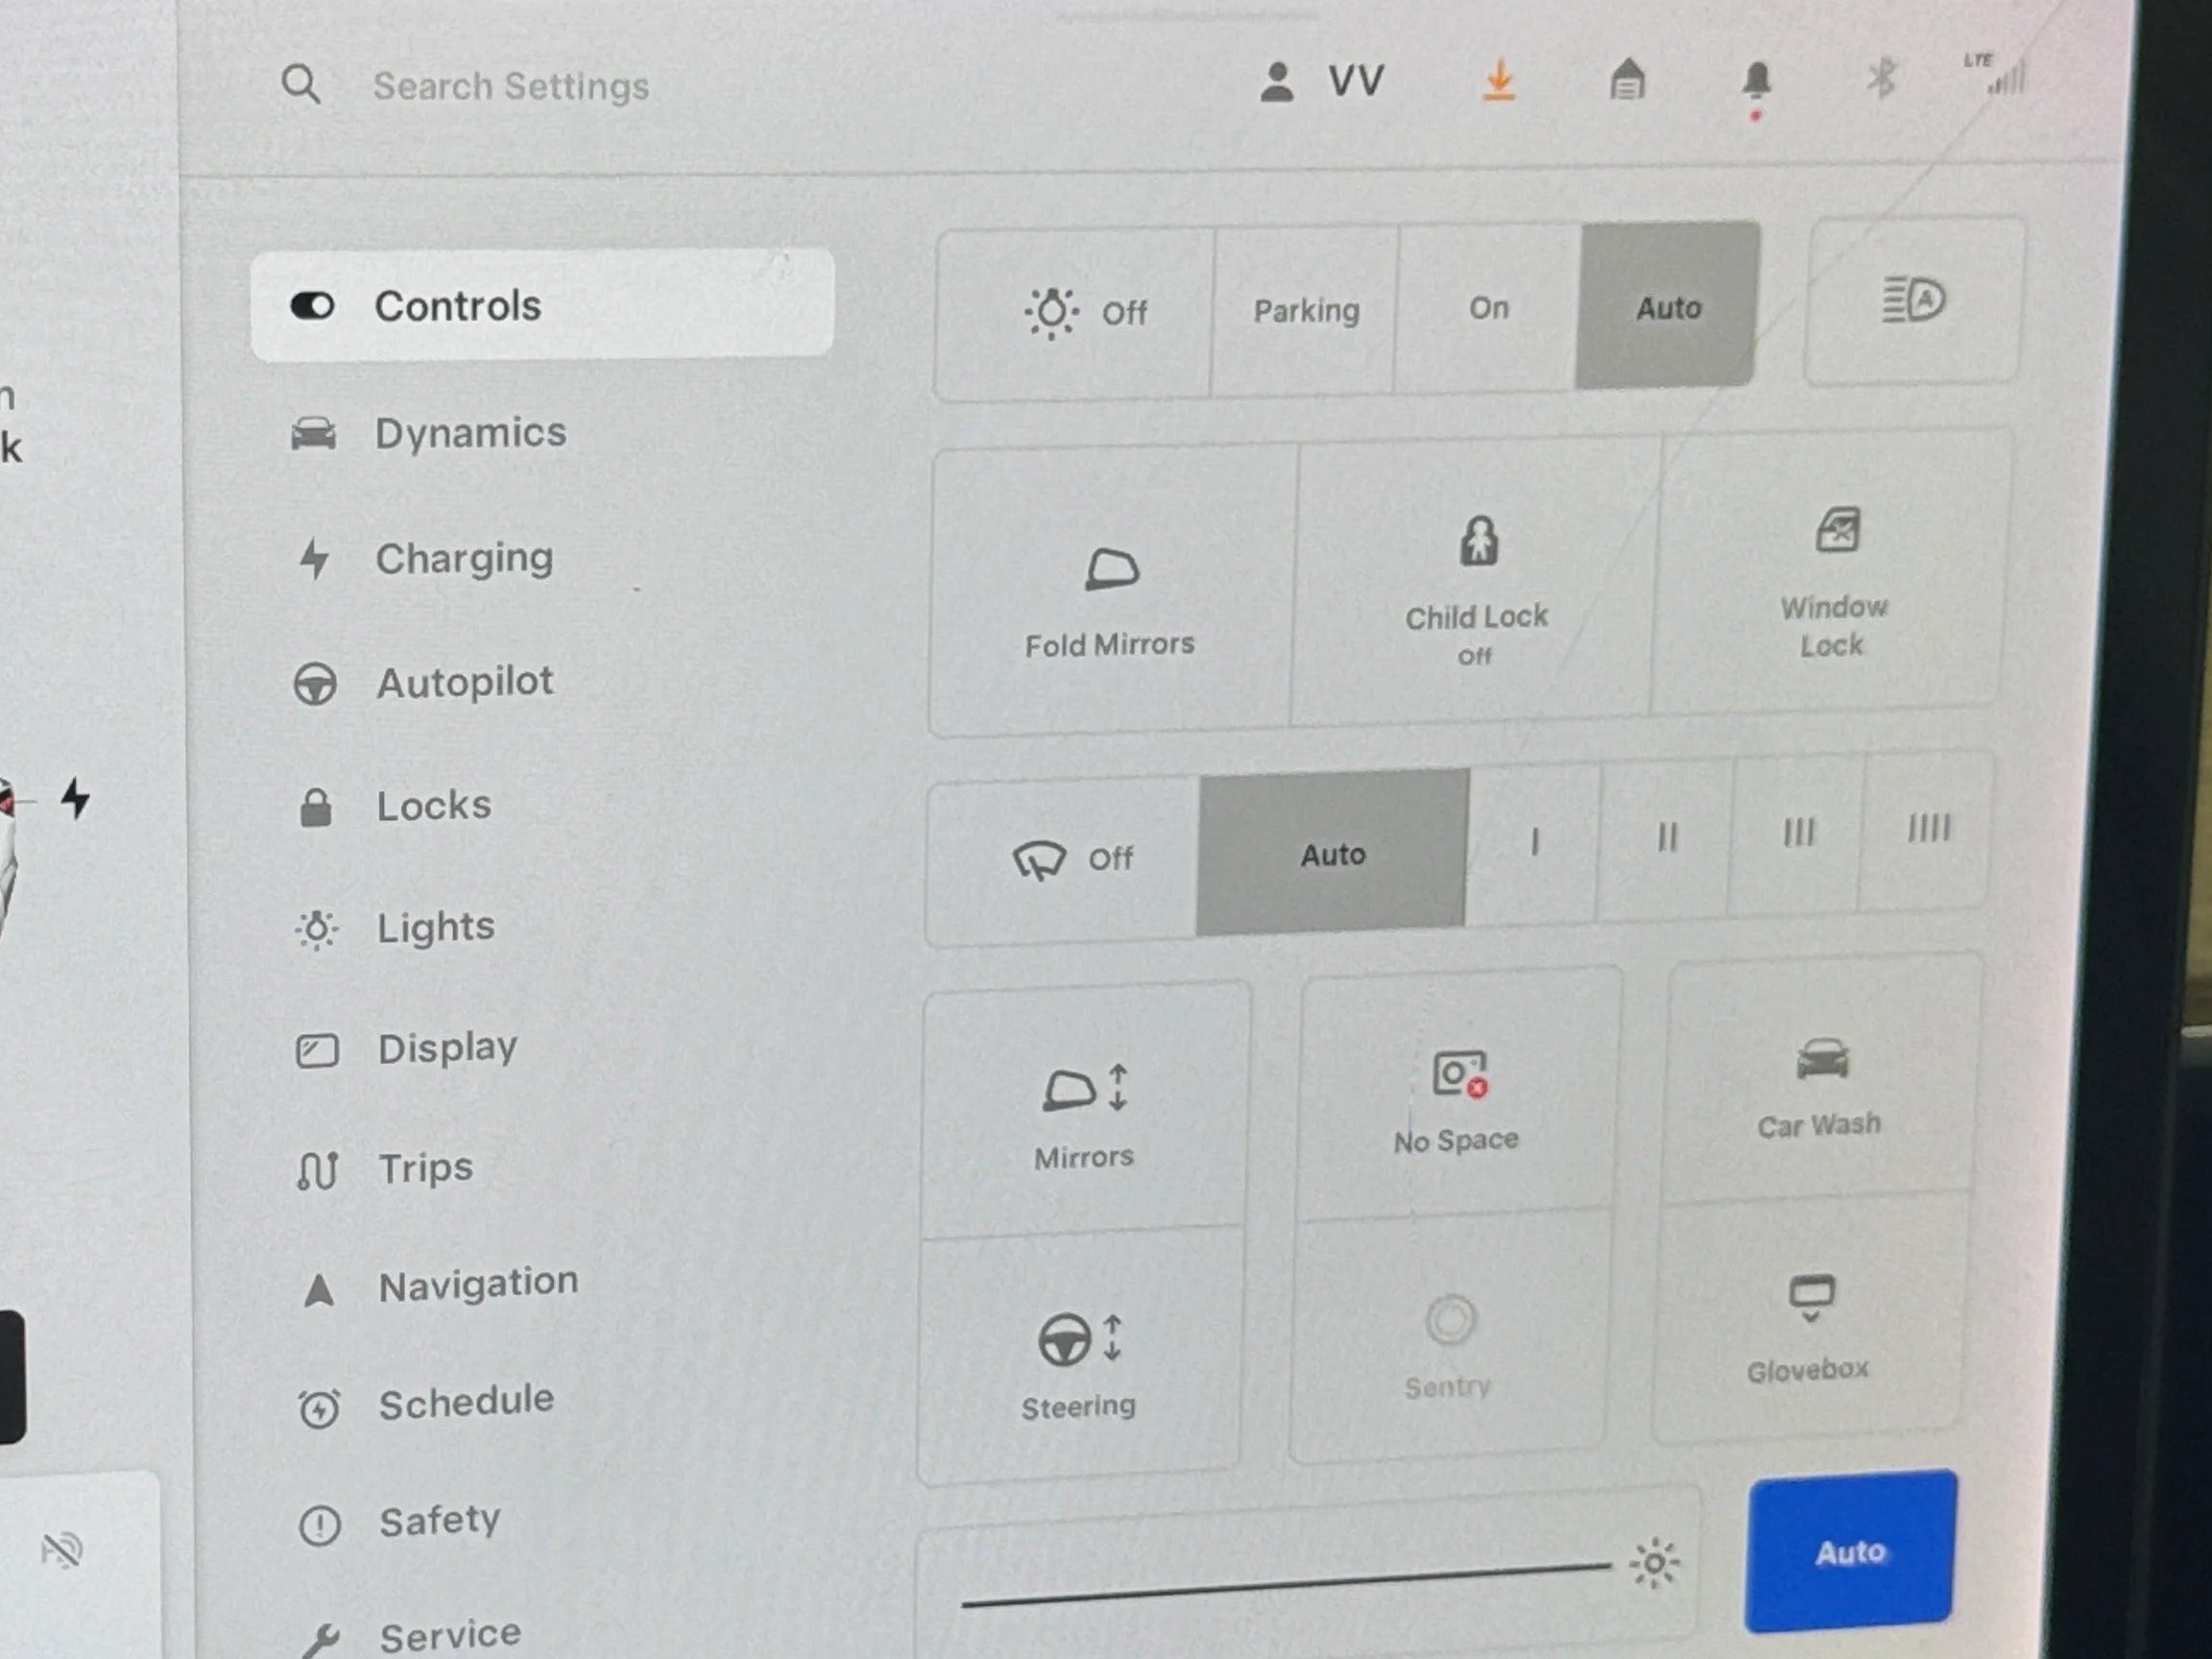Open the Charging settings menu

point(424,558)
